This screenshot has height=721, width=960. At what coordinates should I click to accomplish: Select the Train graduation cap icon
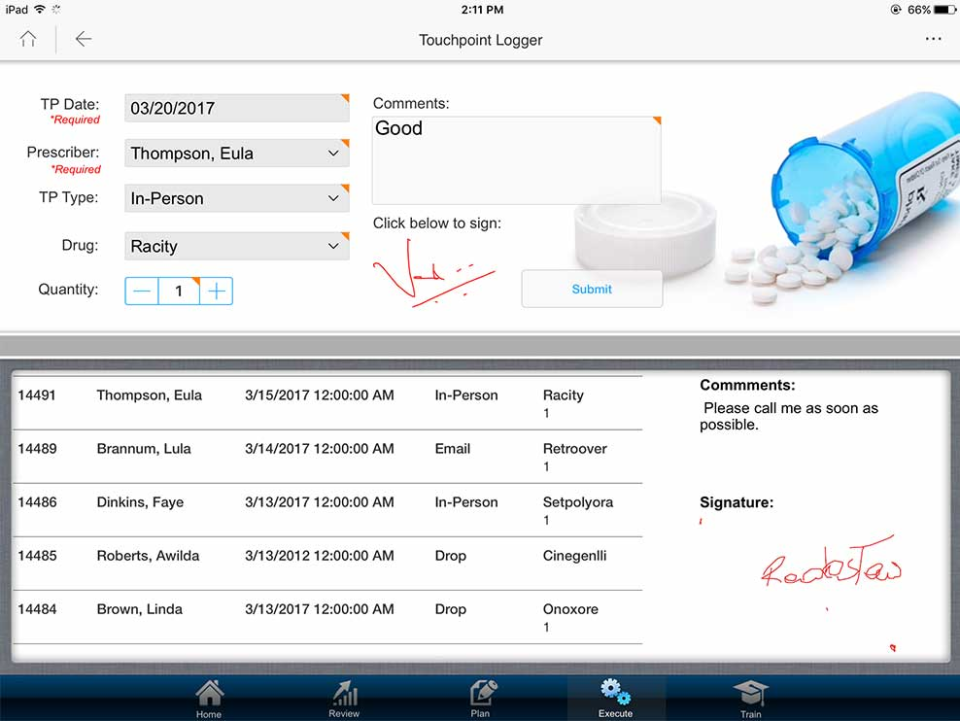(x=750, y=695)
